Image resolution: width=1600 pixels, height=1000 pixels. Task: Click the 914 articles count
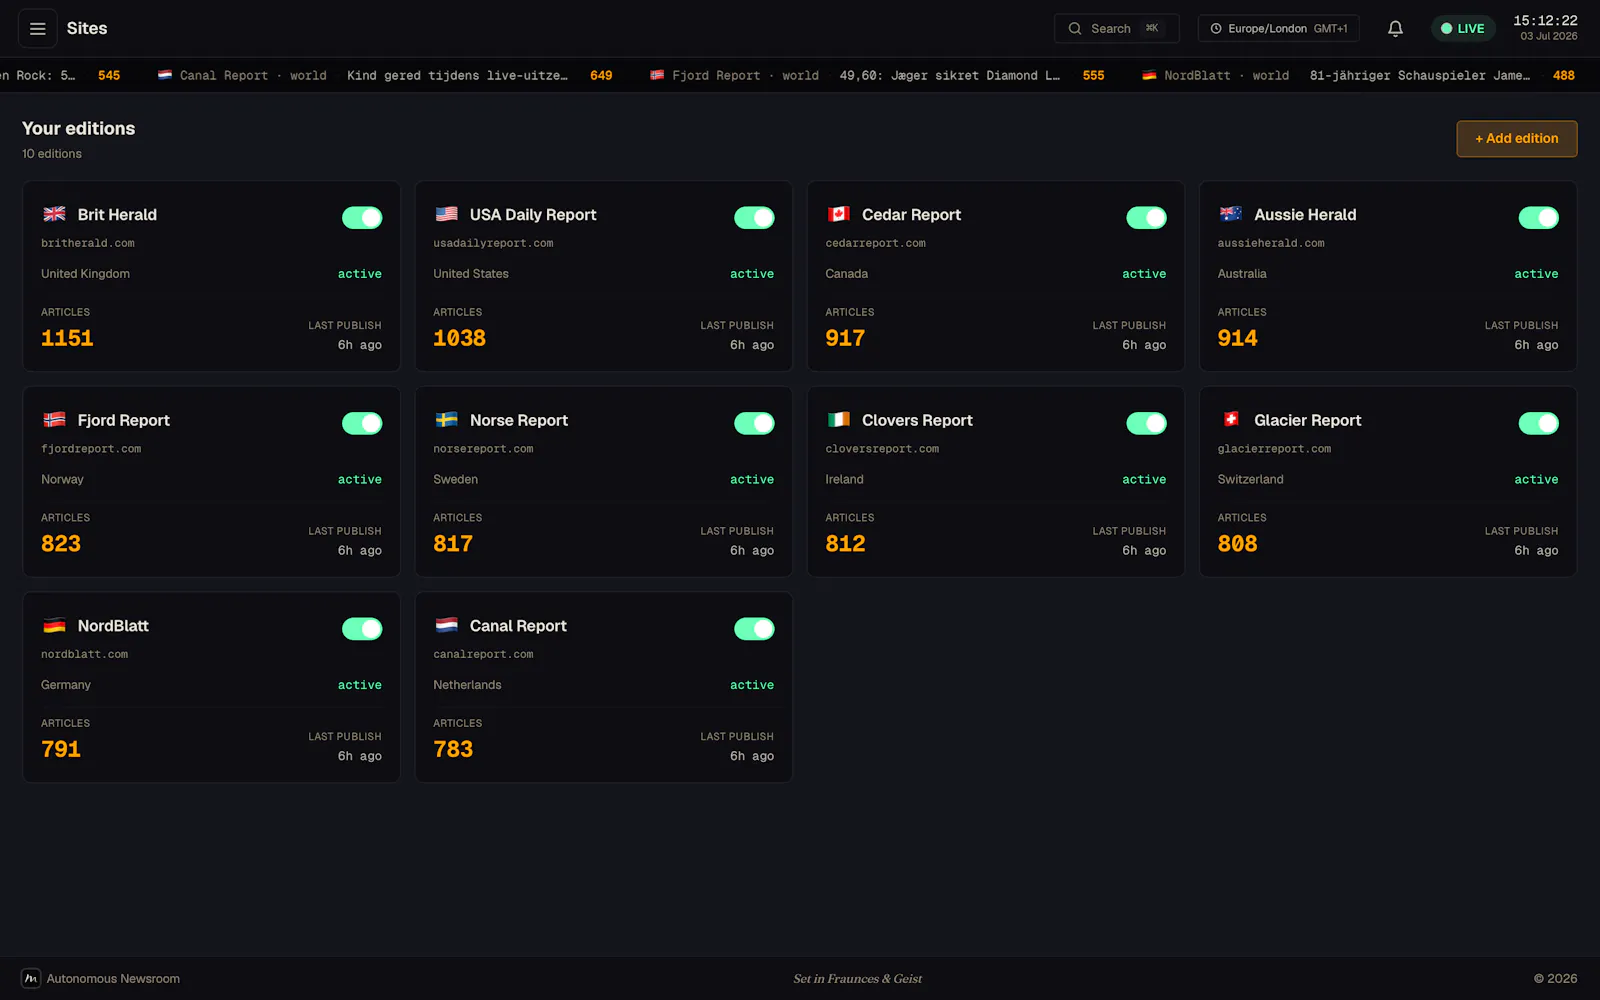tap(1237, 339)
